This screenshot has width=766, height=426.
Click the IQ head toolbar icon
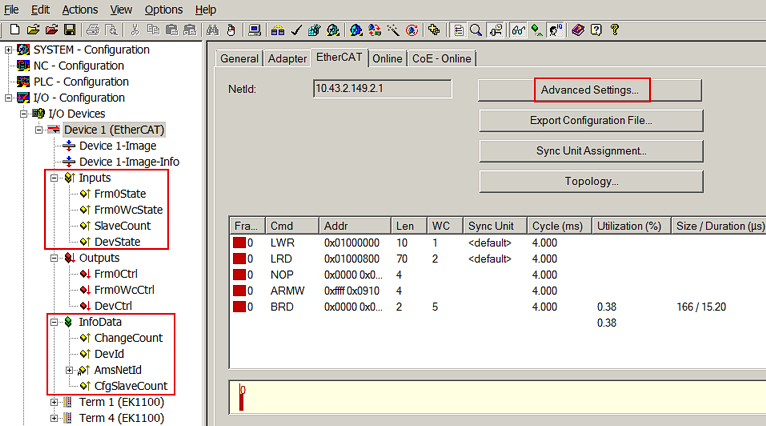(x=555, y=30)
